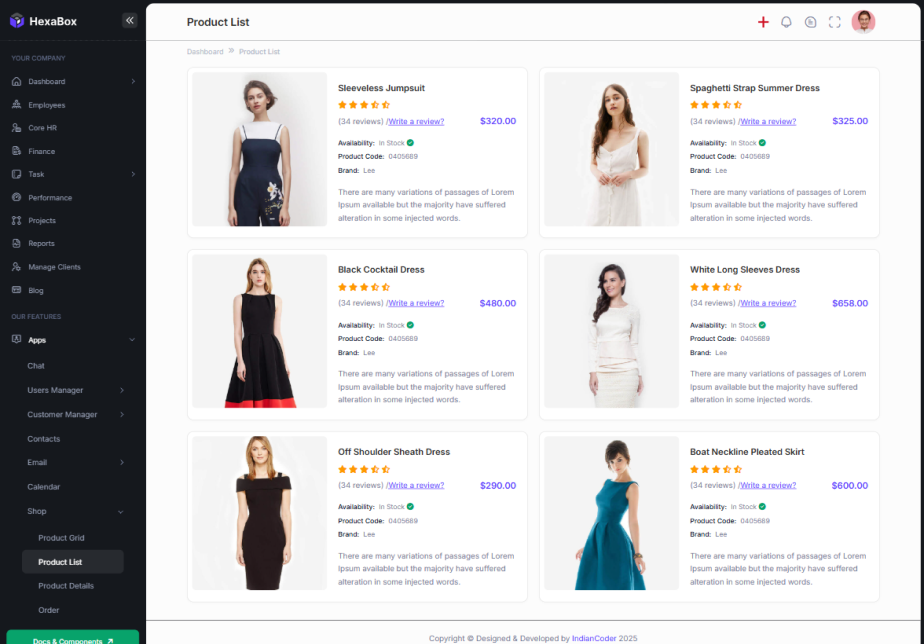The width and height of the screenshot is (924, 644).
Task: Click the Employees sidebar icon
Action: [x=16, y=105]
